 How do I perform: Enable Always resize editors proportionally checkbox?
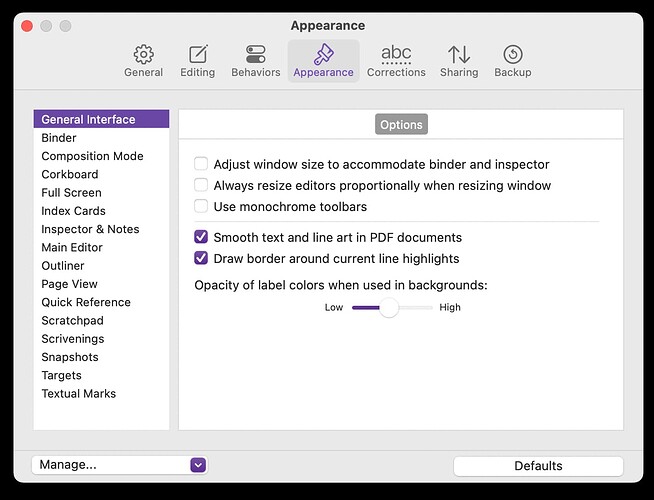201,185
